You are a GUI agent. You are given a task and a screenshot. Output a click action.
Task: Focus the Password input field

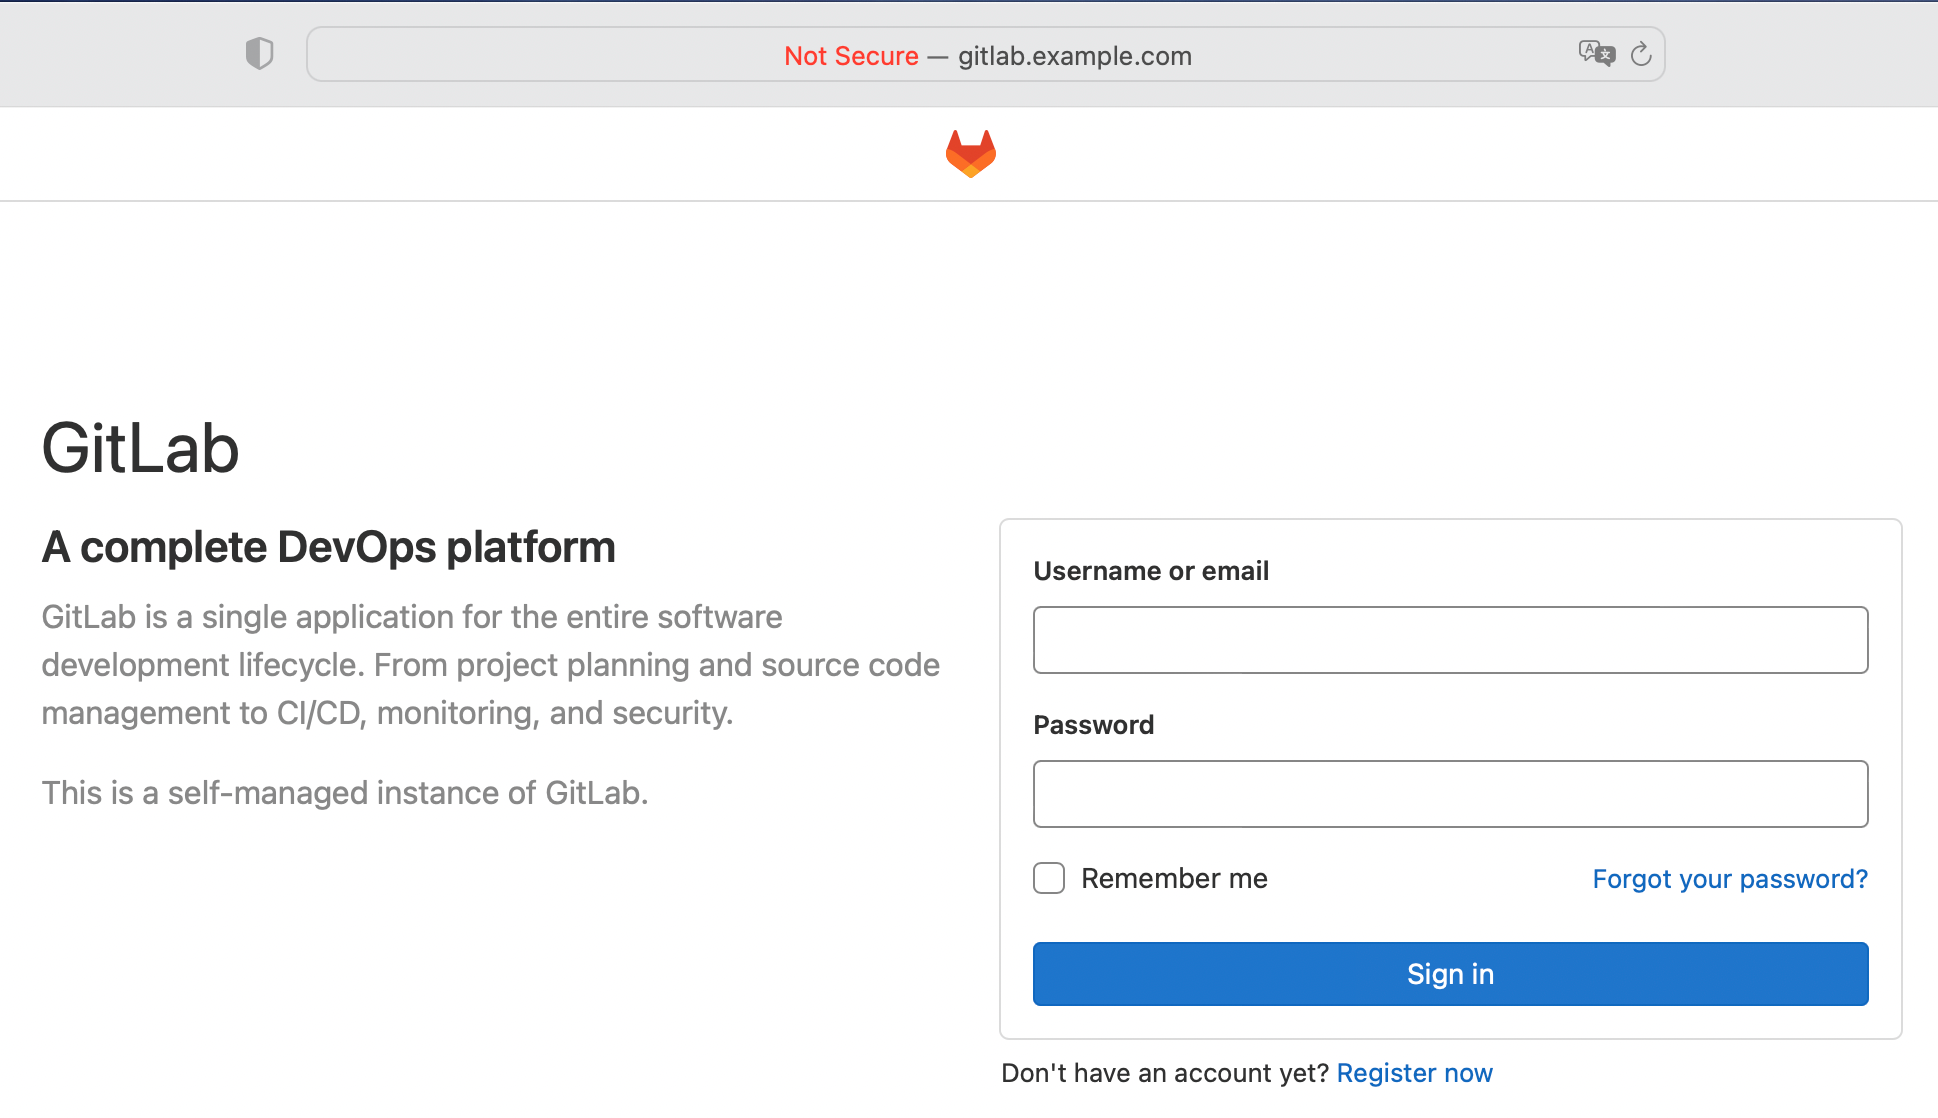(1450, 793)
